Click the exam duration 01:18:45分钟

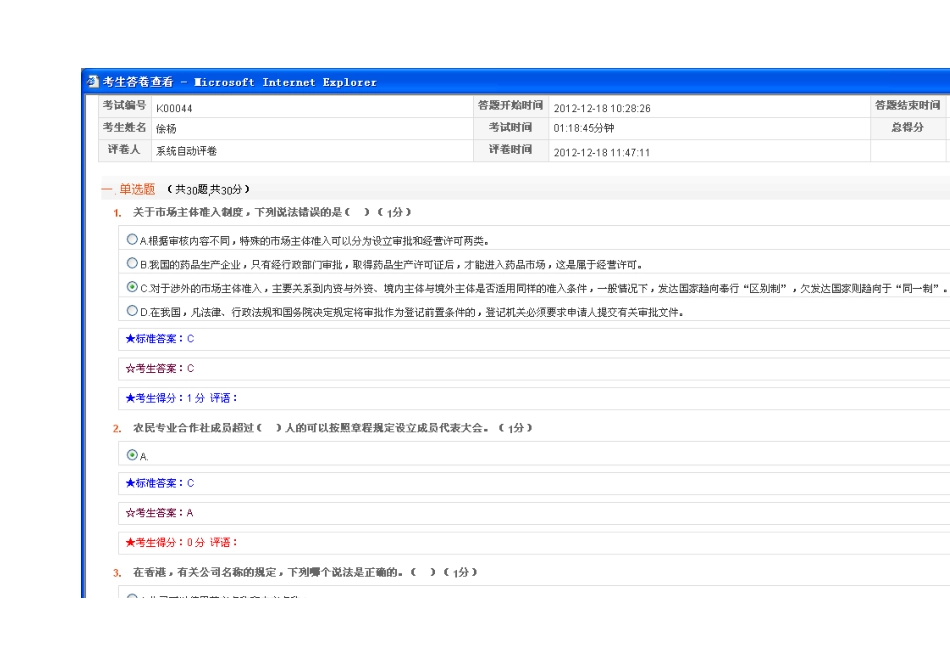[583, 129]
